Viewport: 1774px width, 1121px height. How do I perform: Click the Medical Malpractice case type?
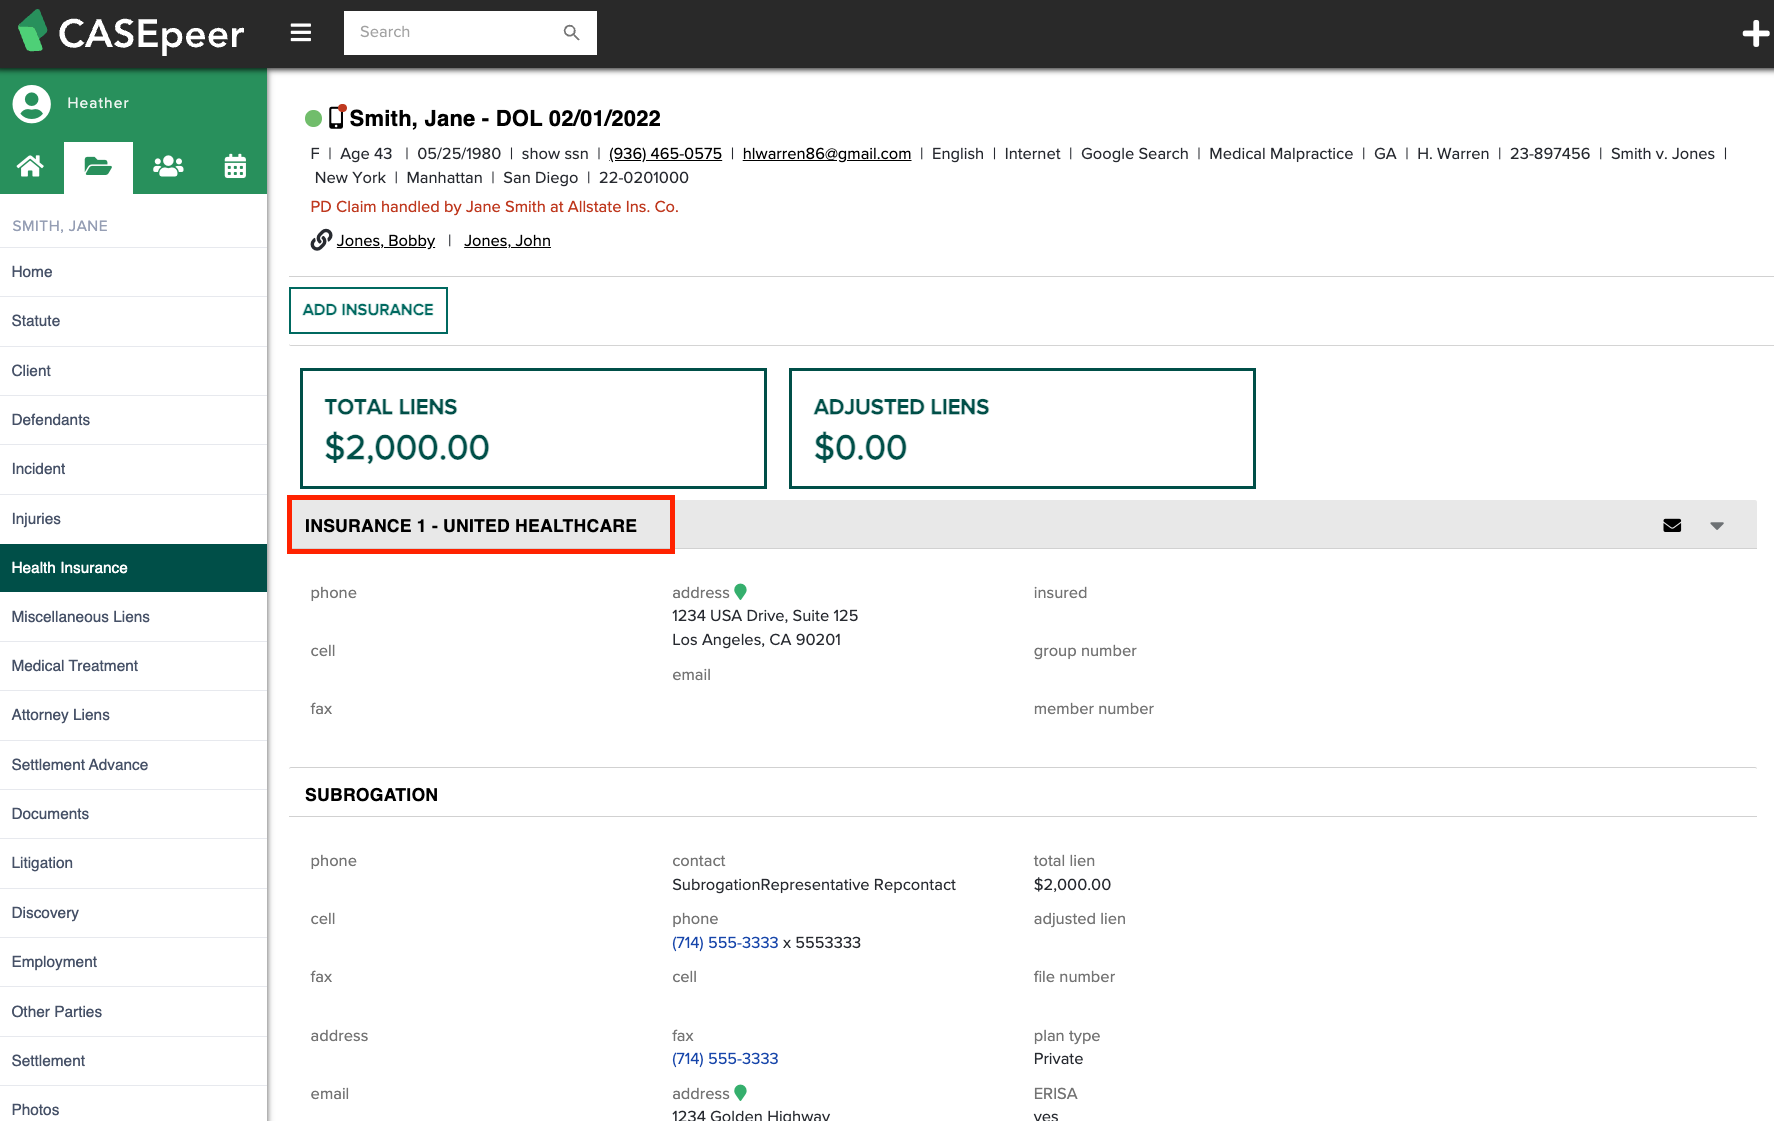(1281, 154)
